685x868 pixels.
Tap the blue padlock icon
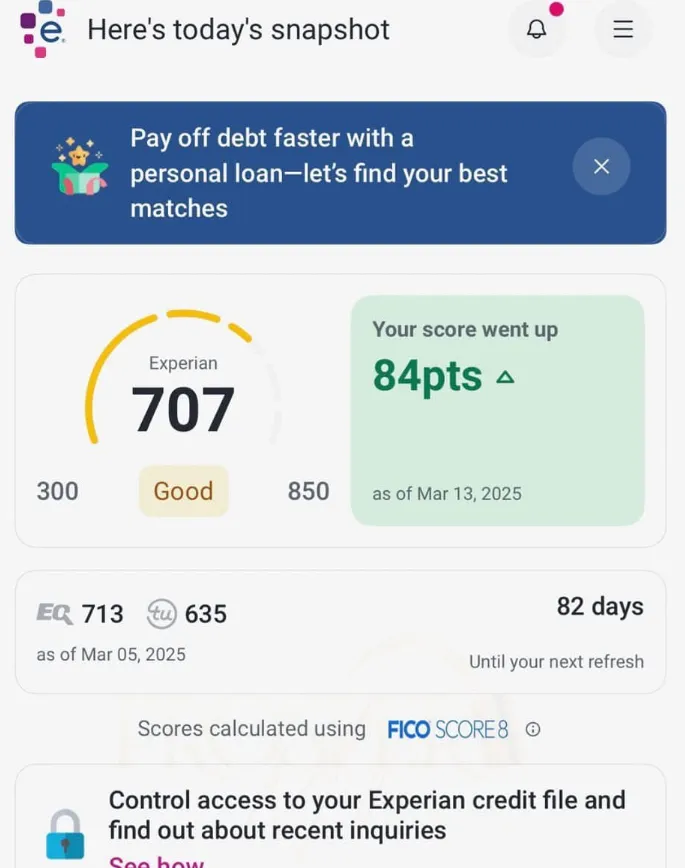[65, 834]
